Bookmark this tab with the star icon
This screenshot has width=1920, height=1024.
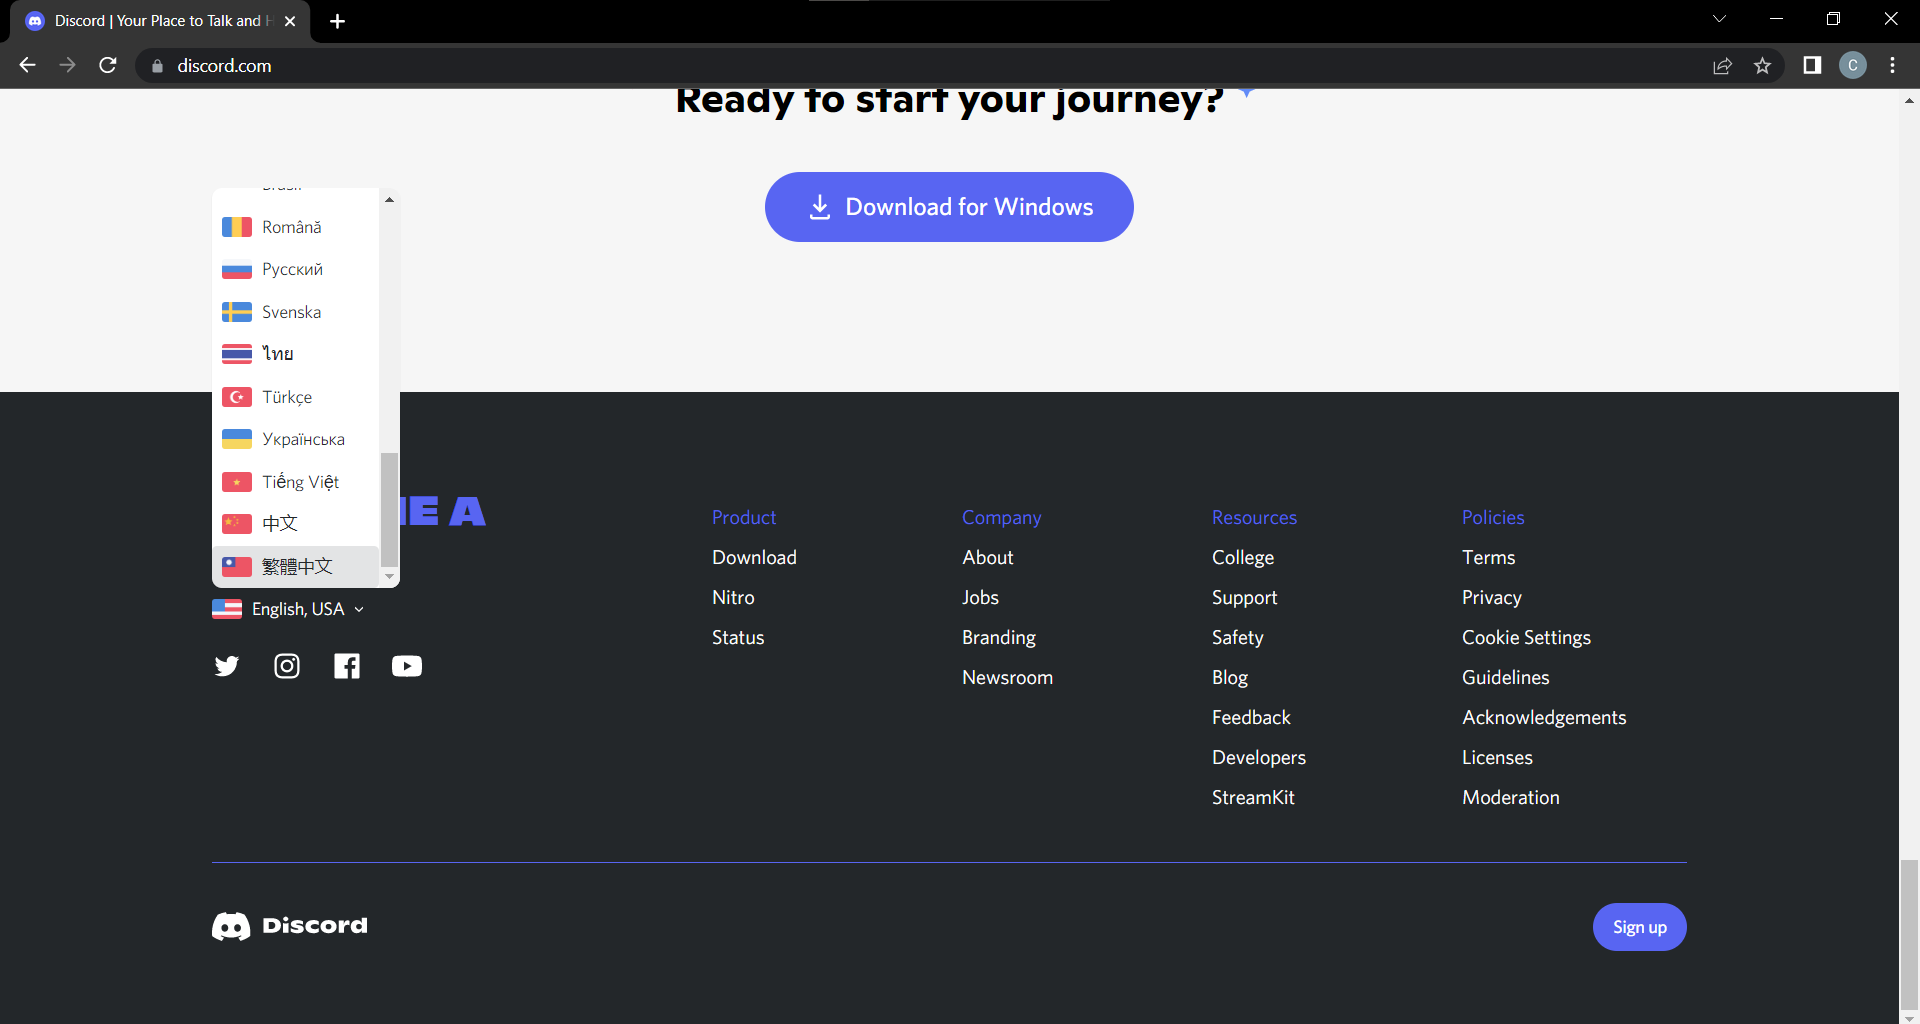[x=1762, y=66]
